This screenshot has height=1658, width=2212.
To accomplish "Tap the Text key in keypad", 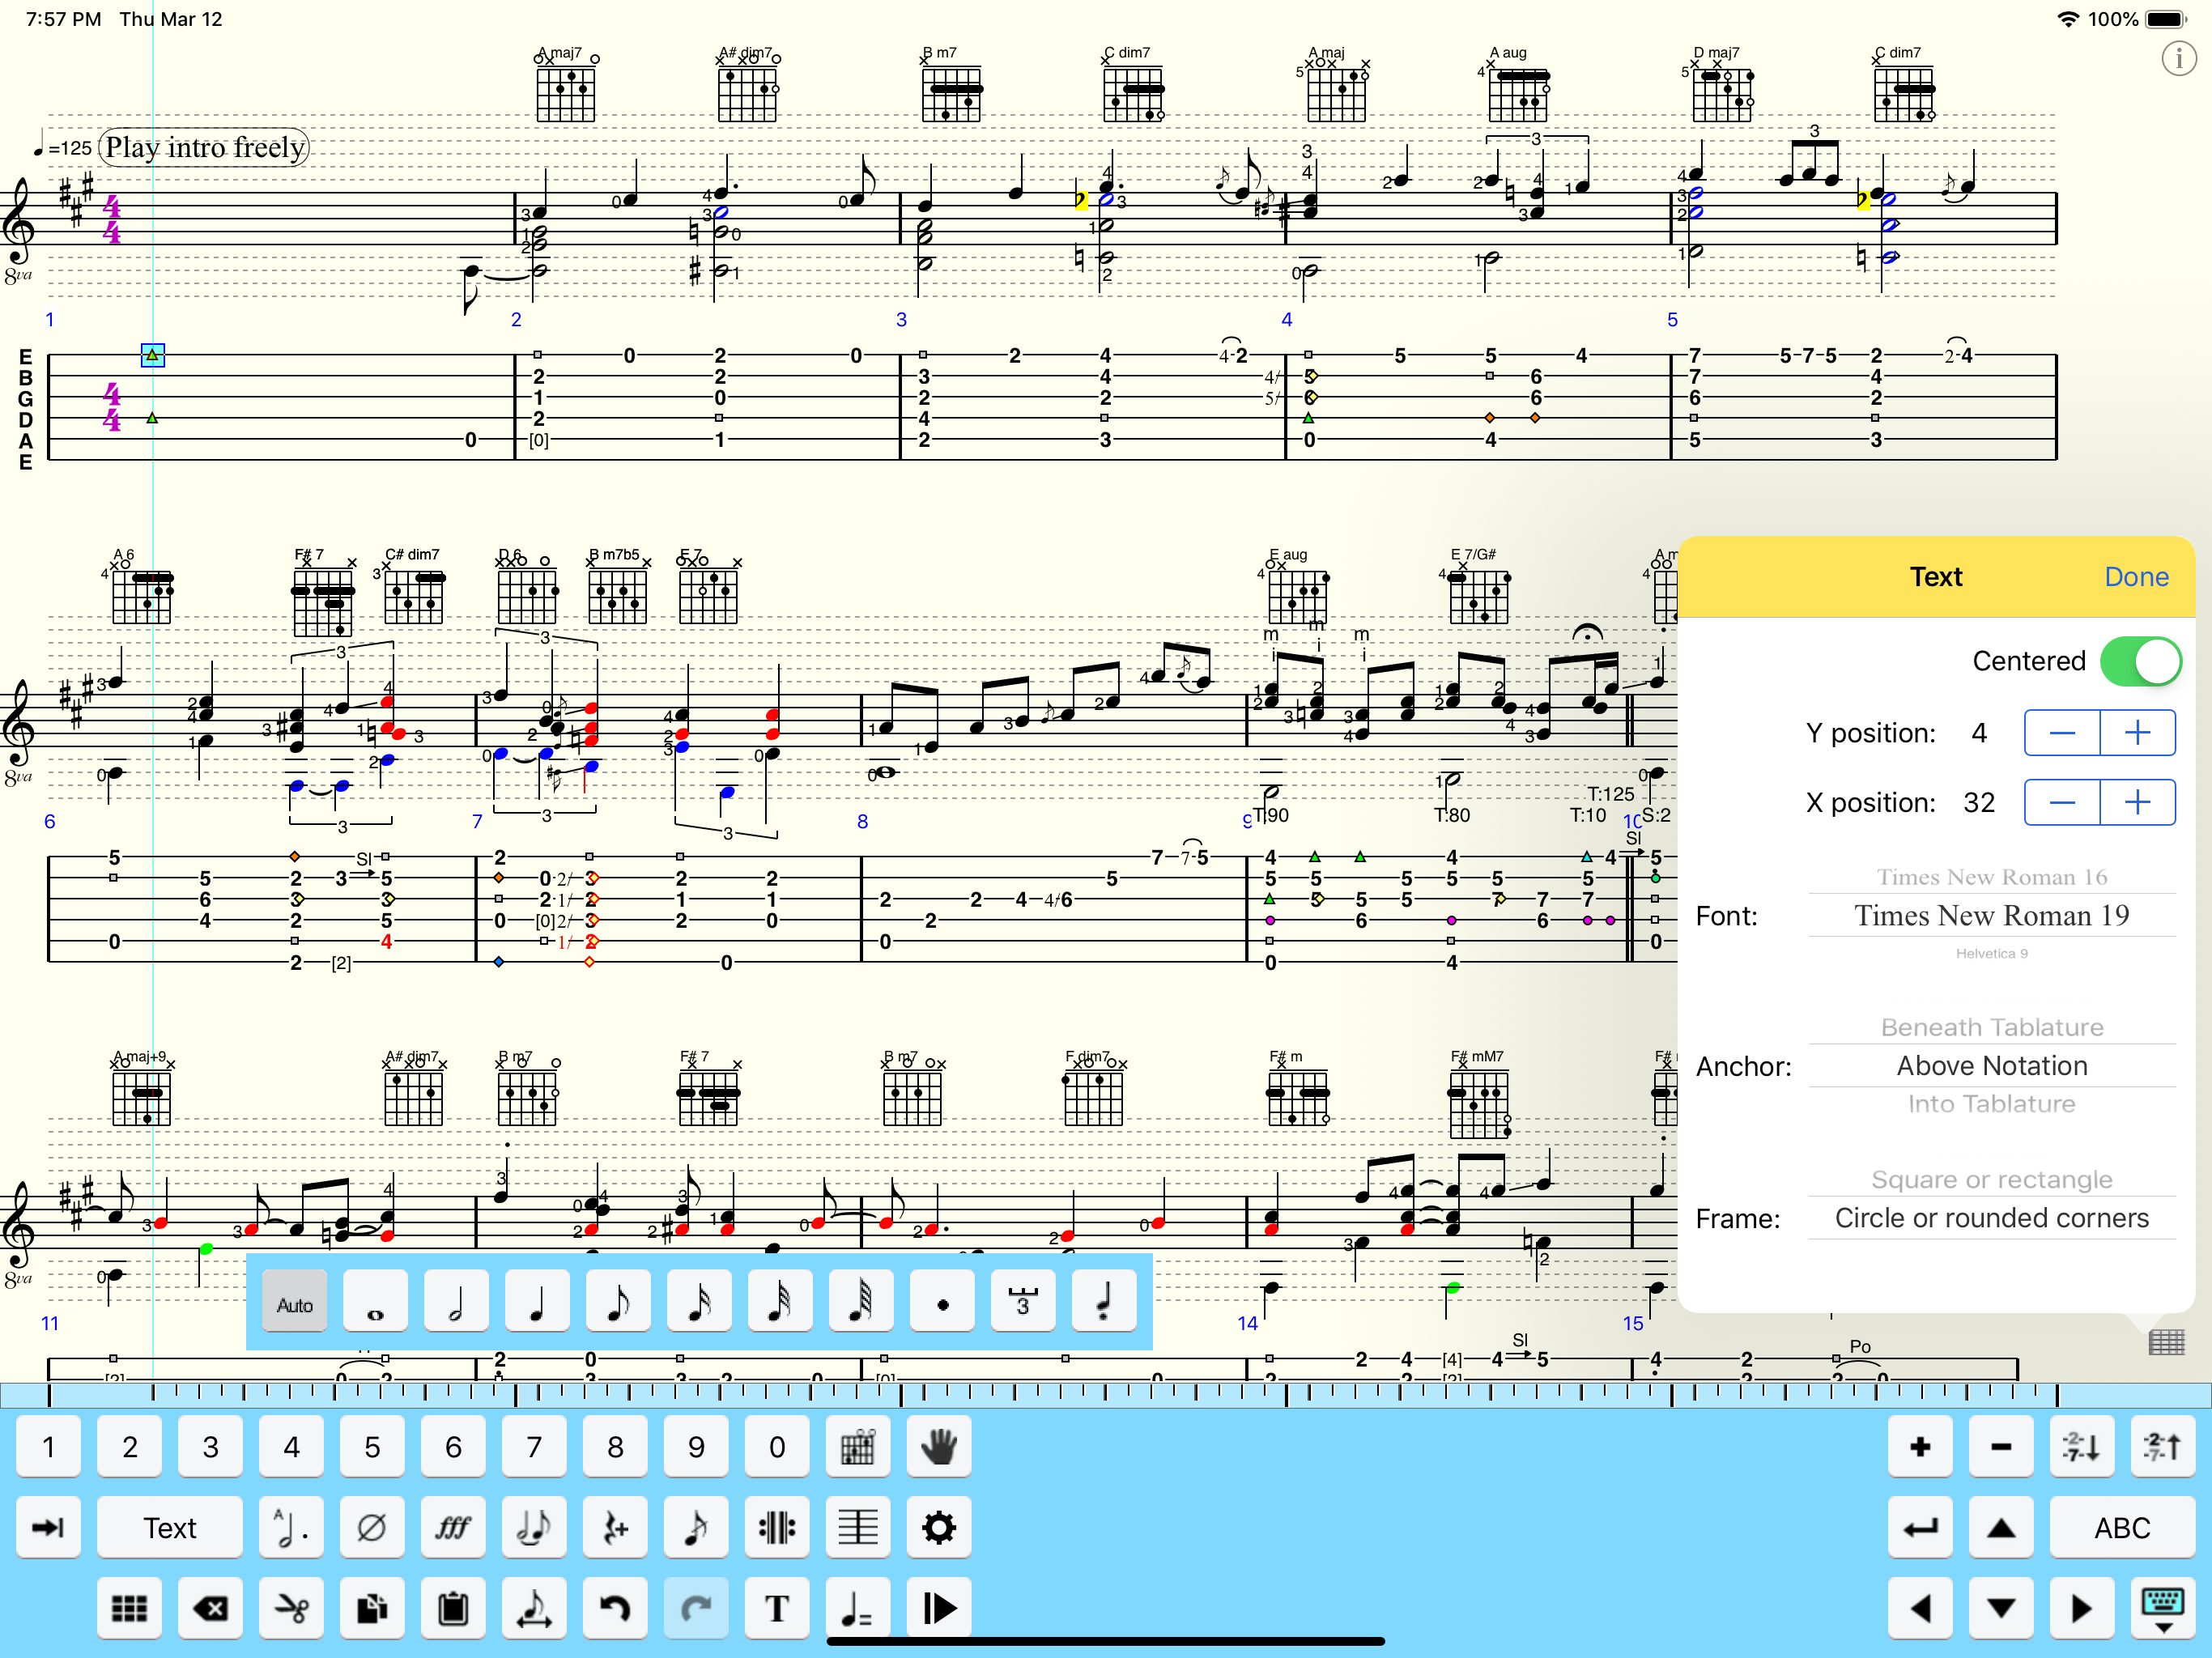I will pos(169,1528).
